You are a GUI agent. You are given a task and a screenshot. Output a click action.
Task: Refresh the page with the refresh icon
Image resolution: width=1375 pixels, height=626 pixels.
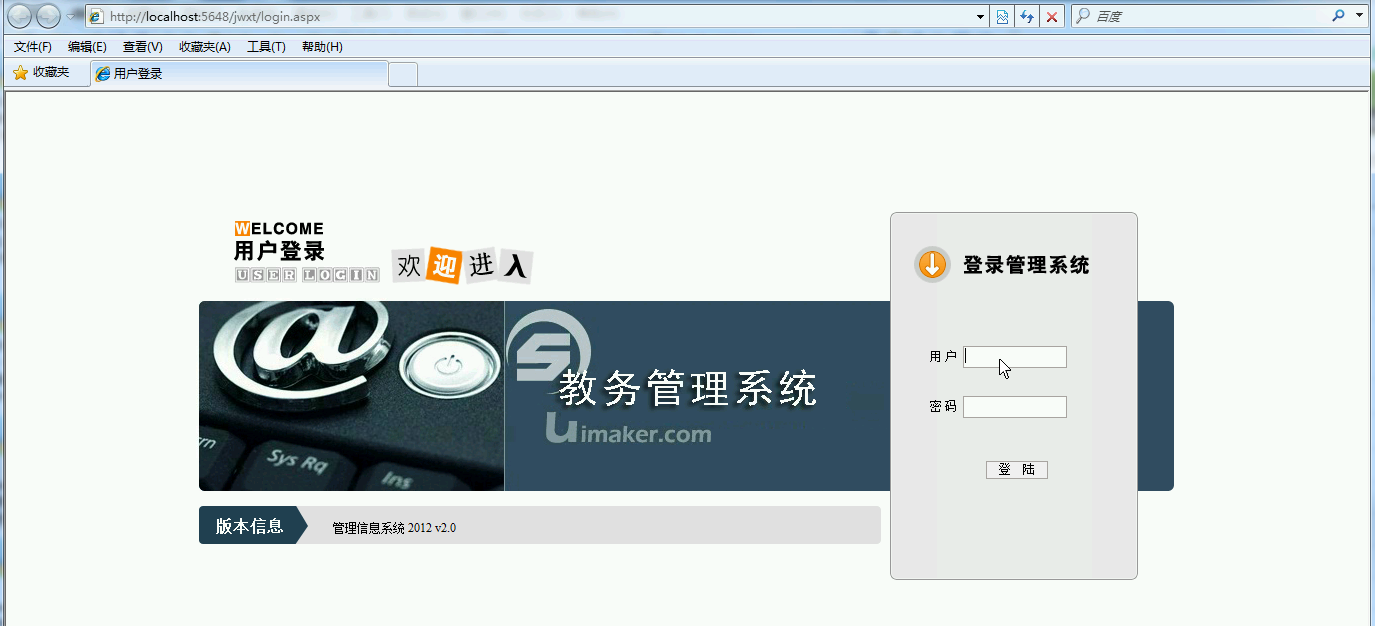[x=1027, y=17]
